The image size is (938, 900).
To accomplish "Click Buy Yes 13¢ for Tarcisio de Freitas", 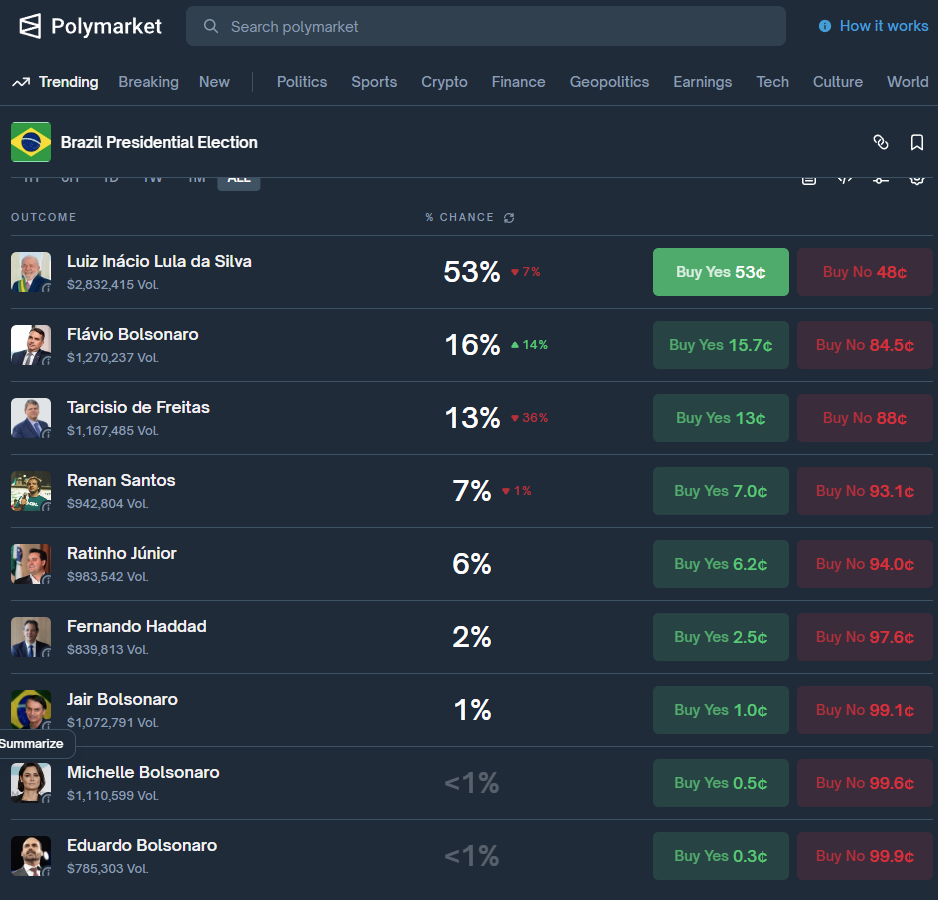I will click(x=721, y=418).
